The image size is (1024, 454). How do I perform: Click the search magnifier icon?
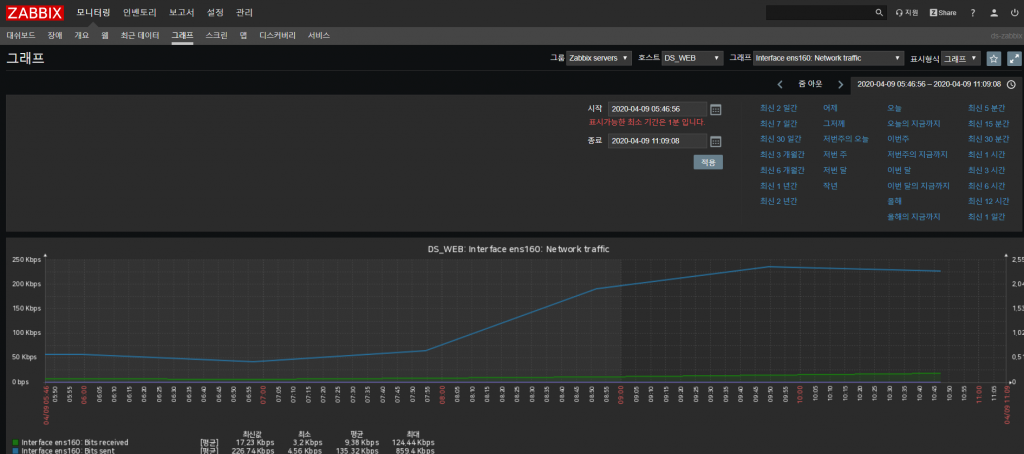(879, 12)
